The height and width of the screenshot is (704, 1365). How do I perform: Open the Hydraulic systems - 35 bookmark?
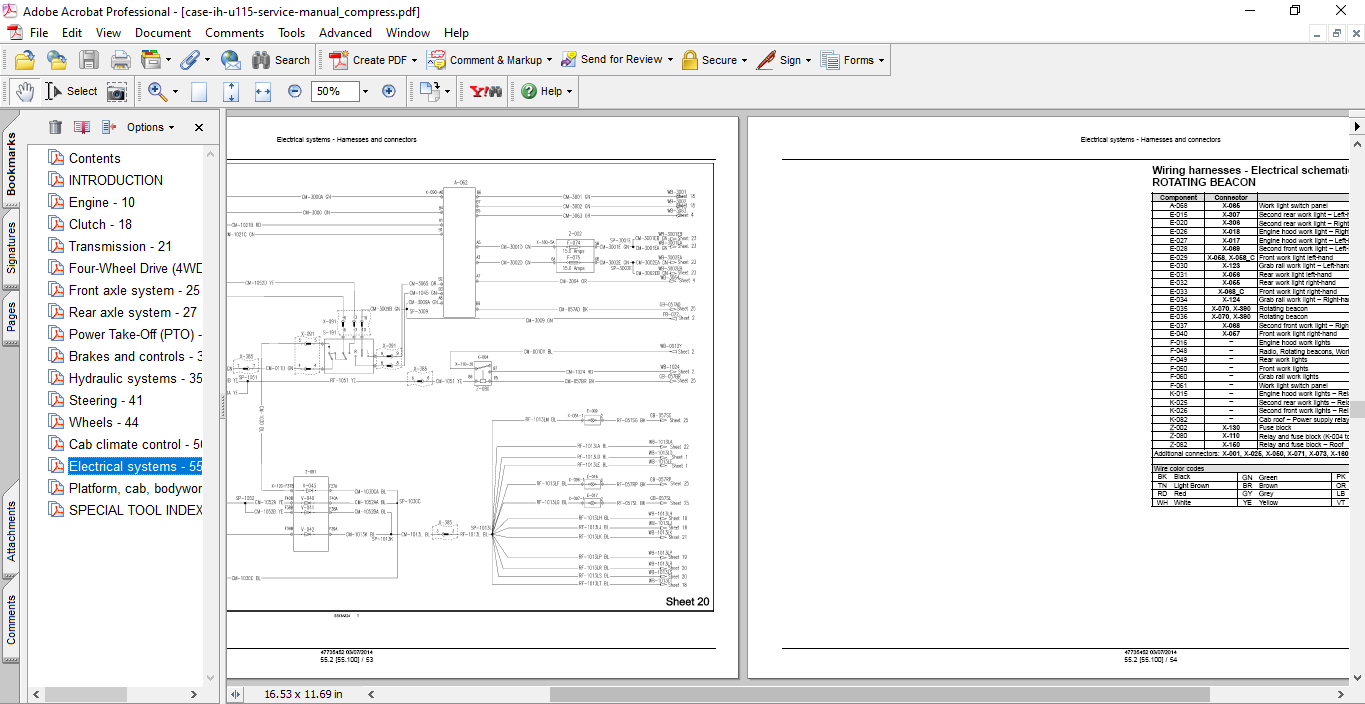click(135, 378)
